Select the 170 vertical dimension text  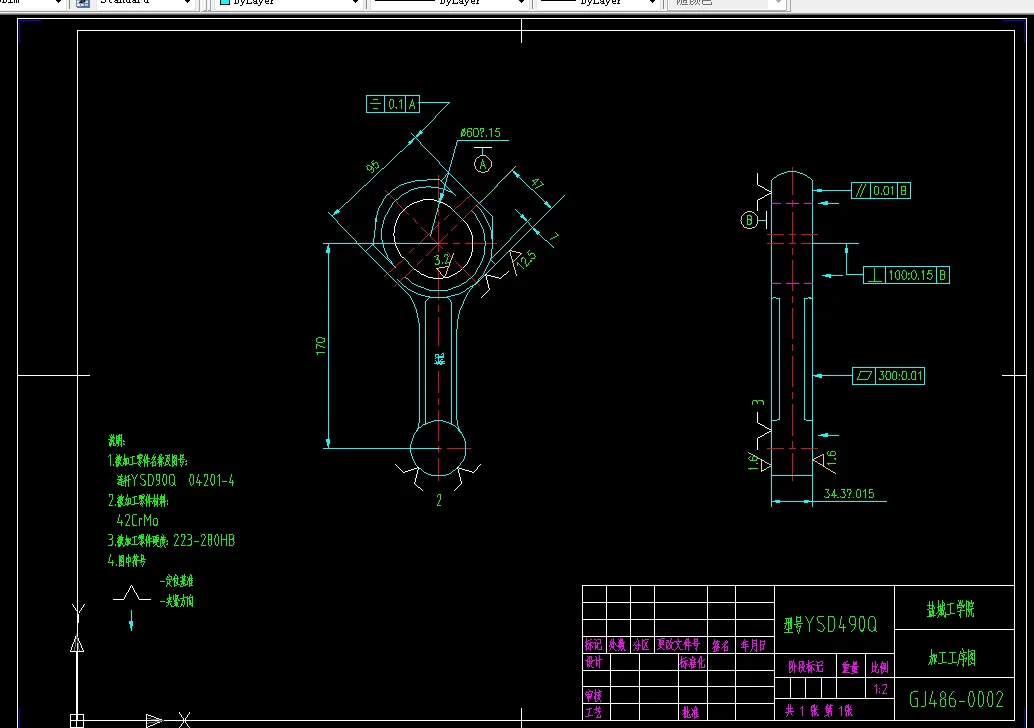tap(320, 346)
